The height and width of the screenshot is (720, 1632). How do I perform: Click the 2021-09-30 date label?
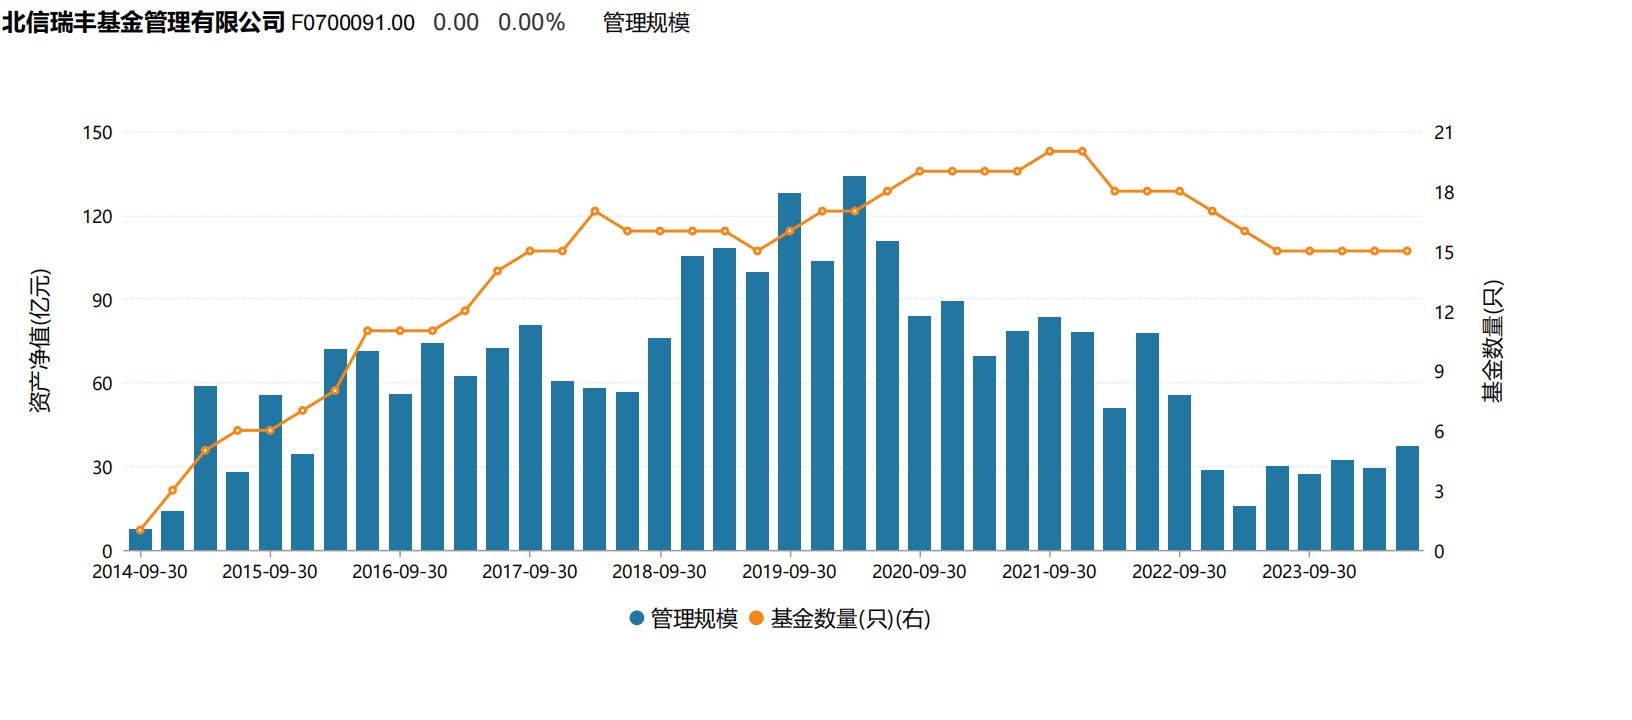[x=1049, y=572]
